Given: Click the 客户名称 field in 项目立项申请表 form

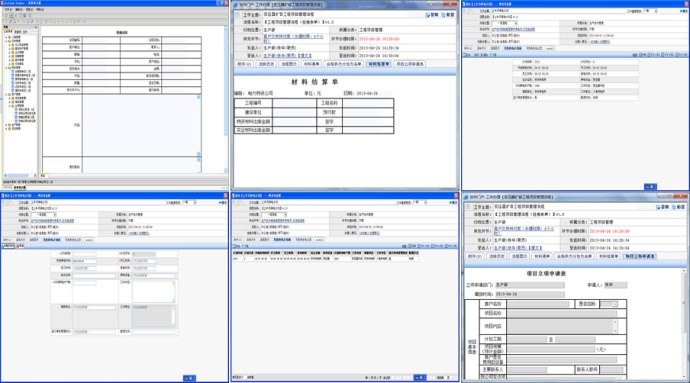Looking at the screenshot, I should point(538,304).
